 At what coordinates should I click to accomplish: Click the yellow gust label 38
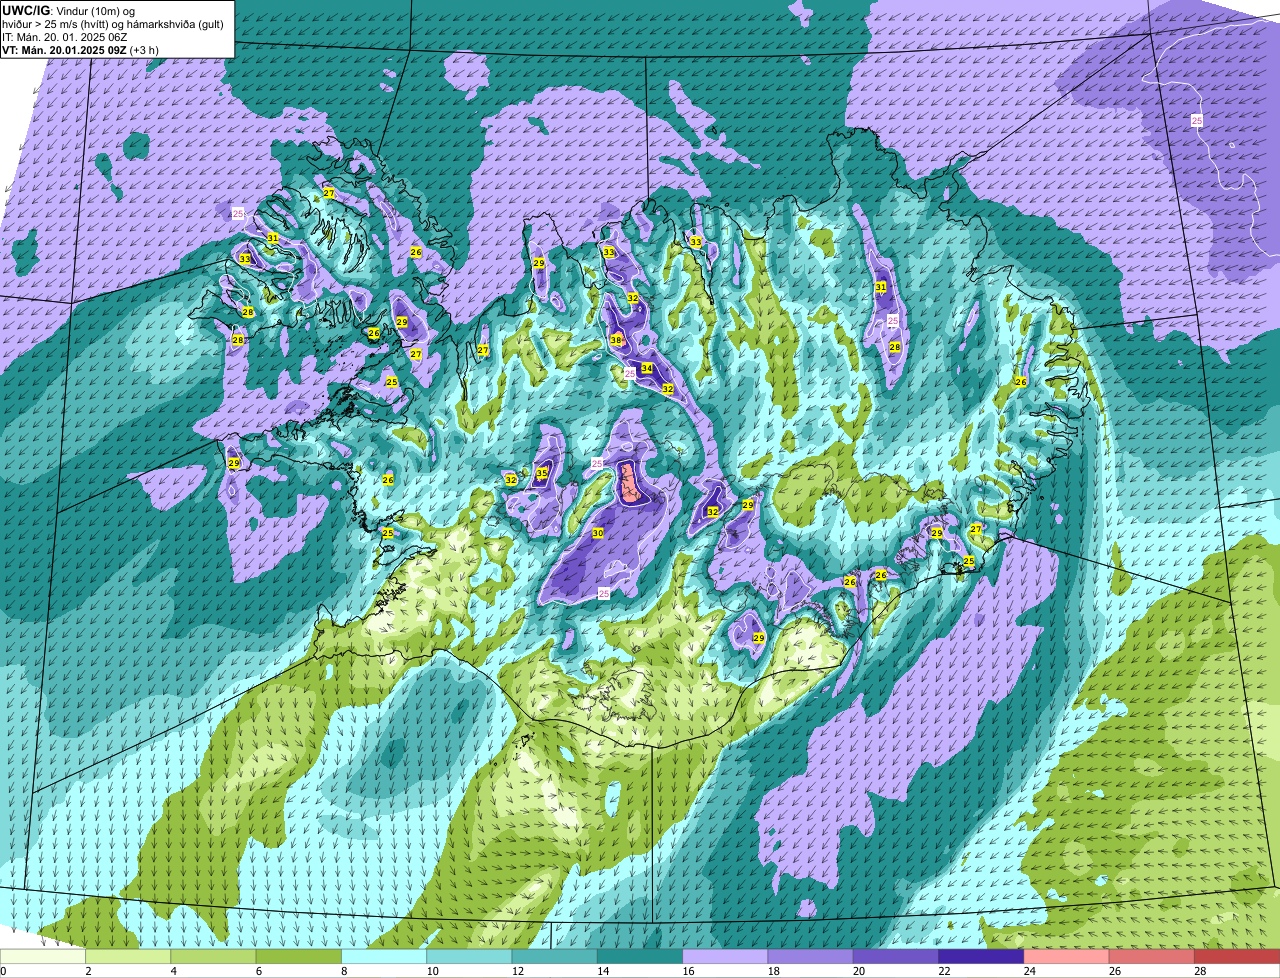(x=616, y=340)
